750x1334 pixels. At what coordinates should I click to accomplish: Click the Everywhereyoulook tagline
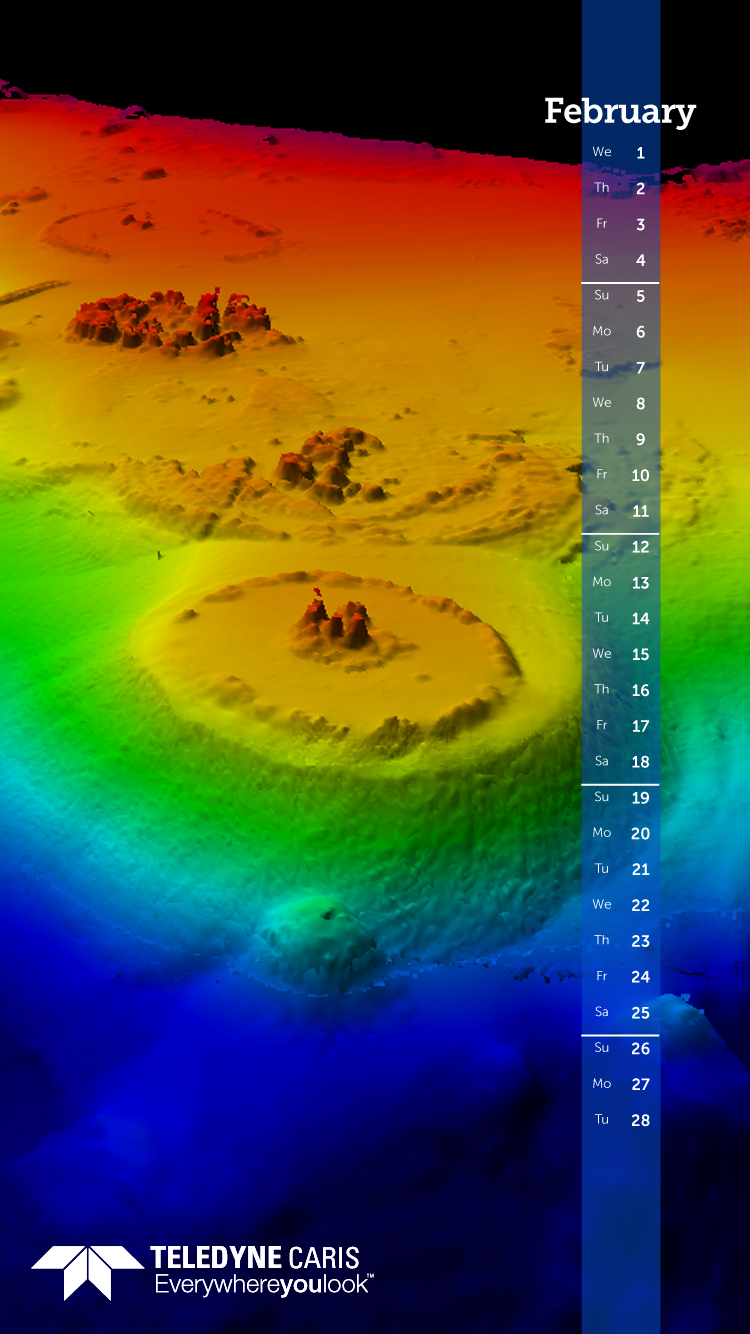click(263, 1286)
